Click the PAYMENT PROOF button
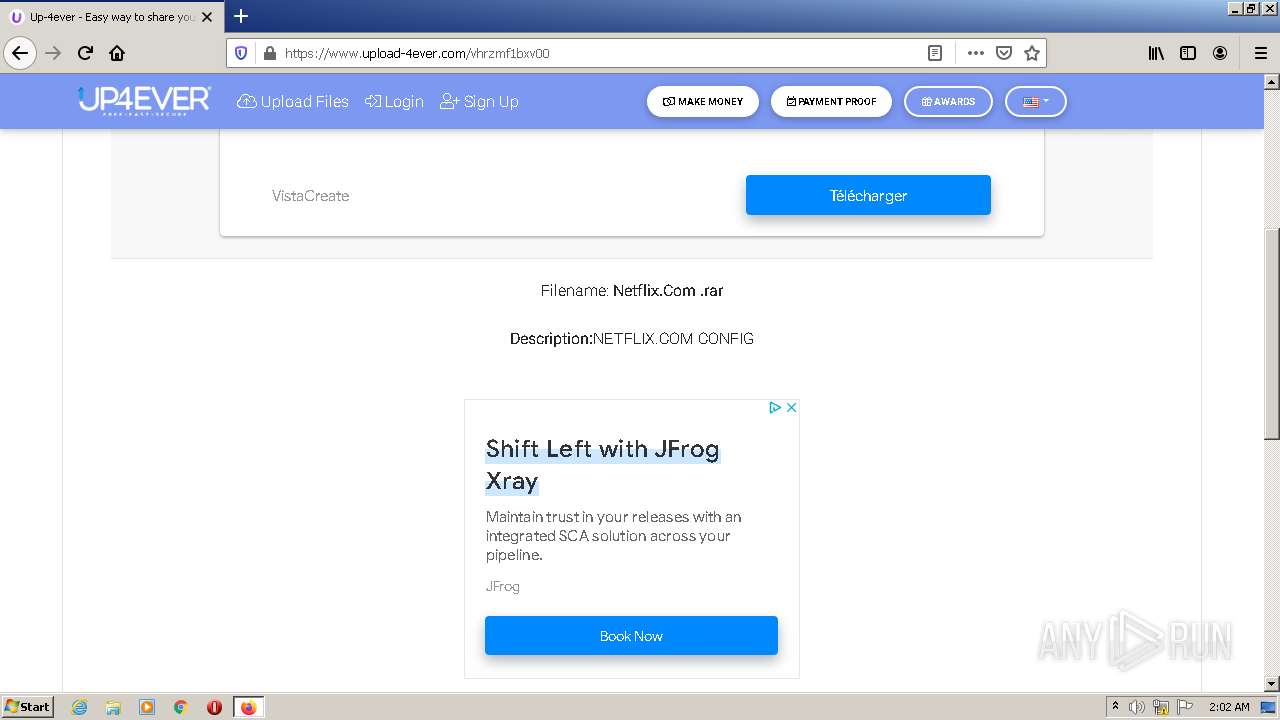This screenshot has width=1280, height=720. pyautogui.click(x=831, y=101)
